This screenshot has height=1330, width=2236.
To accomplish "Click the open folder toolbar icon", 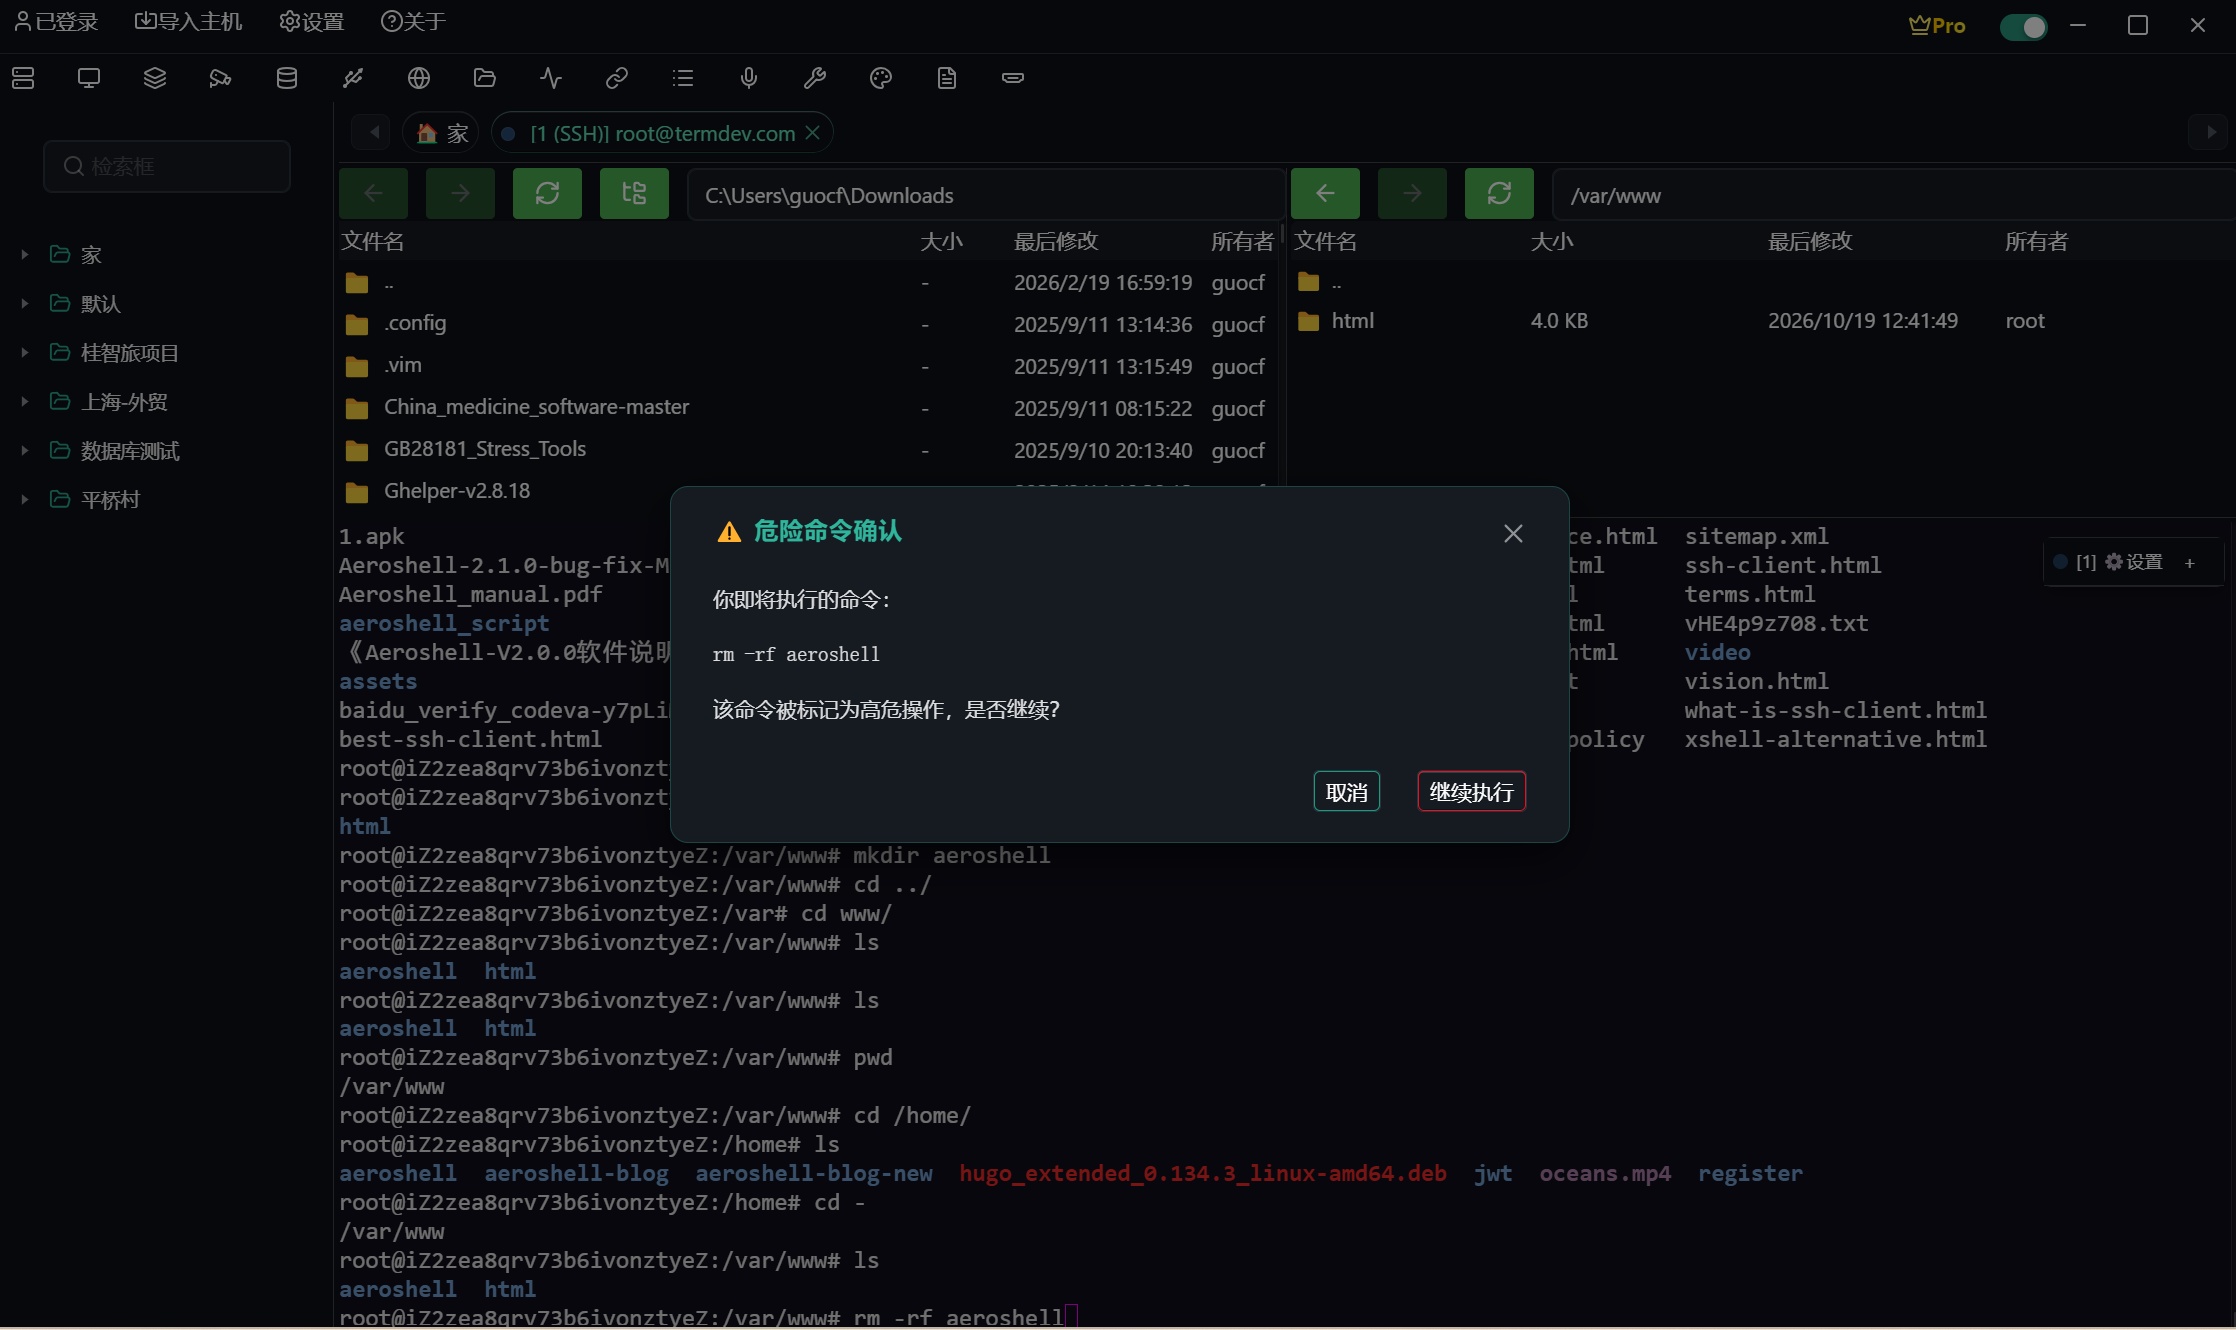I will (x=485, y=78).
